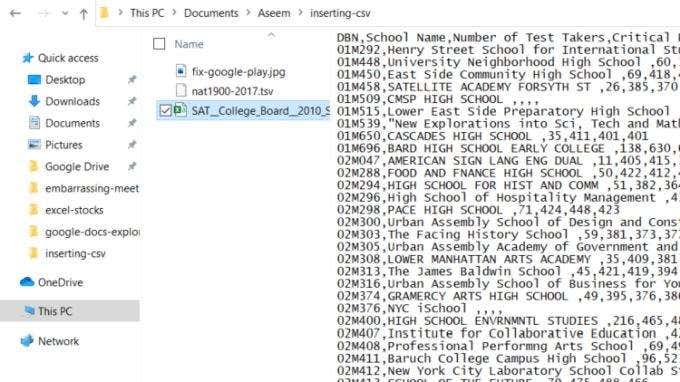Go up one folder level

[x=84, y=14]
